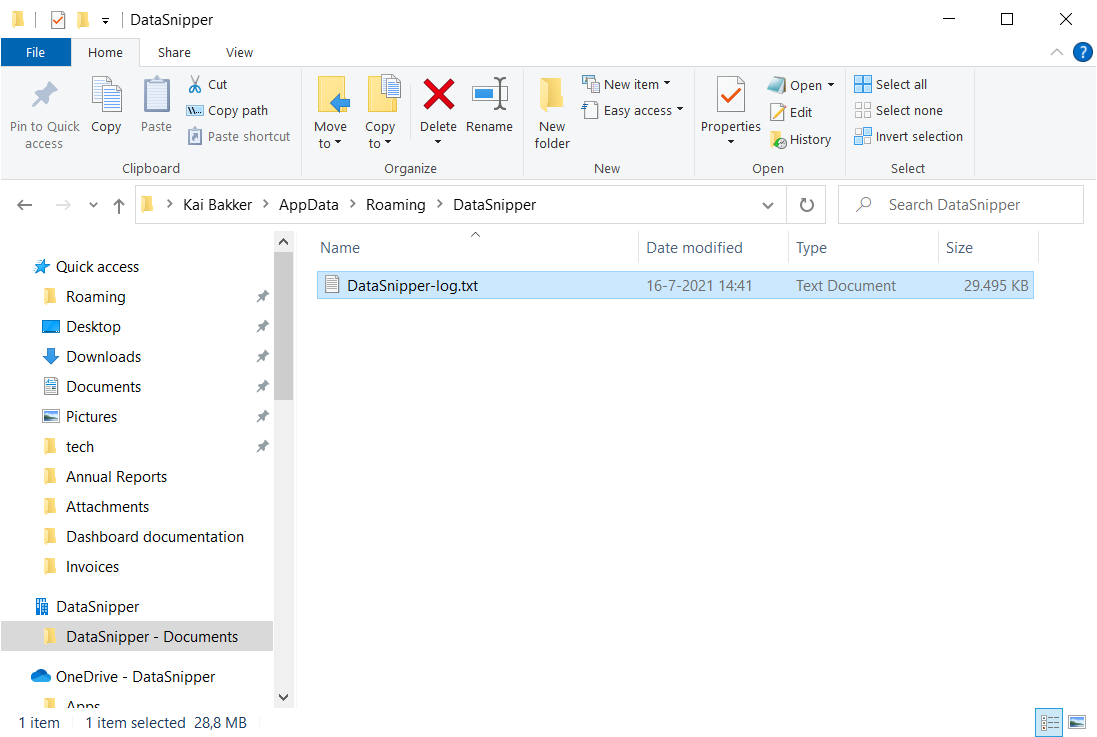Click the red Delete icon
1097x737 pixels.
click(x=439, y=94)
